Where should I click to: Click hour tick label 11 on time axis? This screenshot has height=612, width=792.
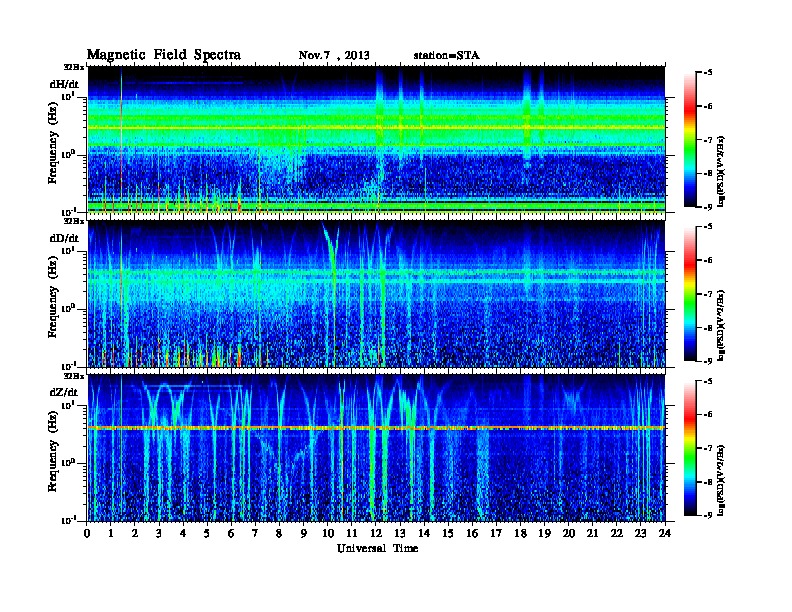(352, 533)
